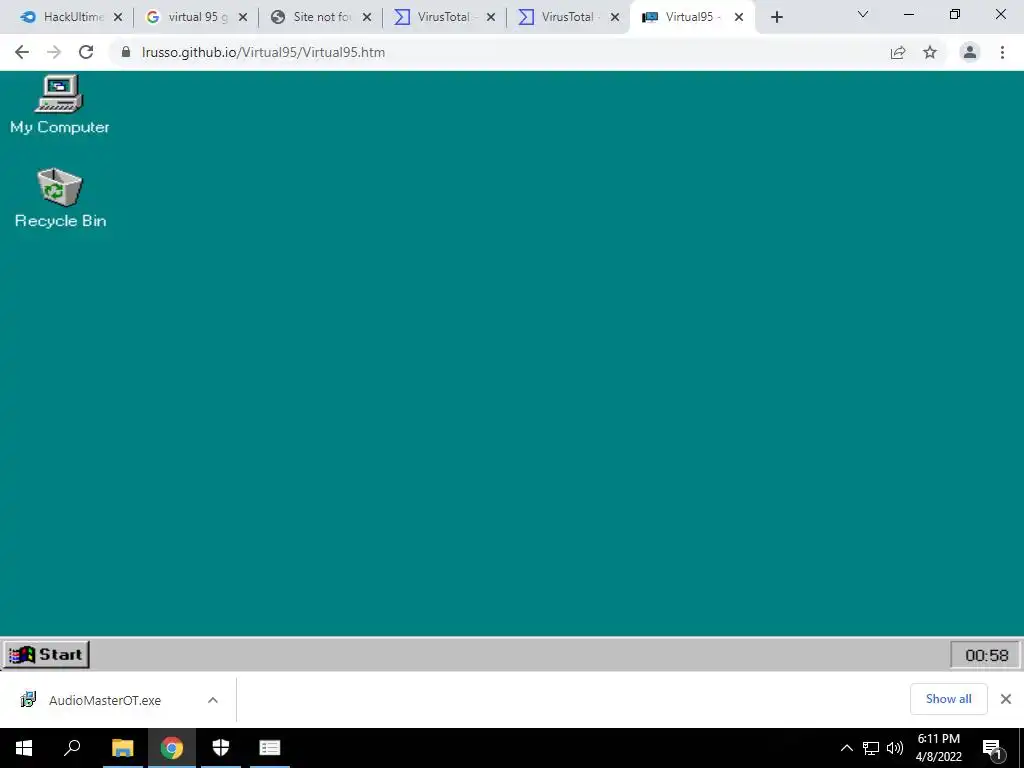Open the list-style app in taskbar
The height and width of the screenshot is (768, 1024).
[x=270, y=748]
